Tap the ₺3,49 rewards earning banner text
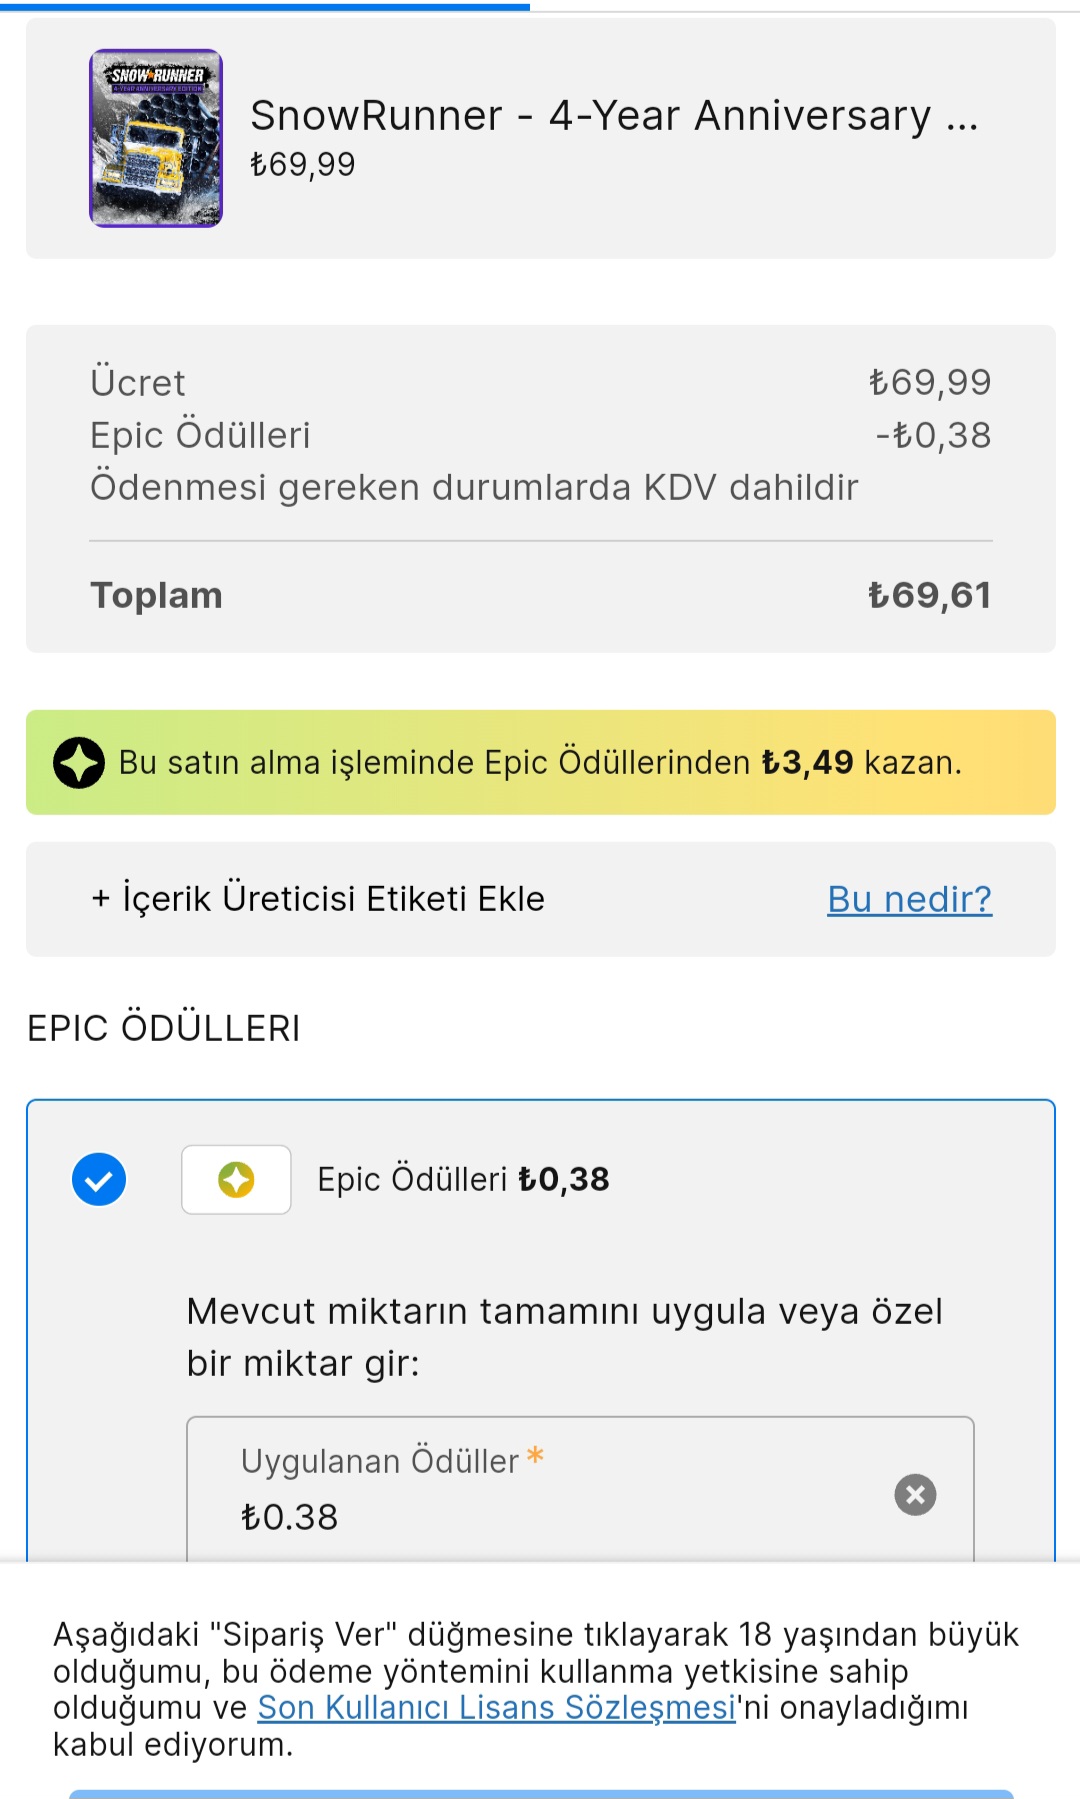The image size is (1080, 1799). pyautogui.click(x=540, y=763)
